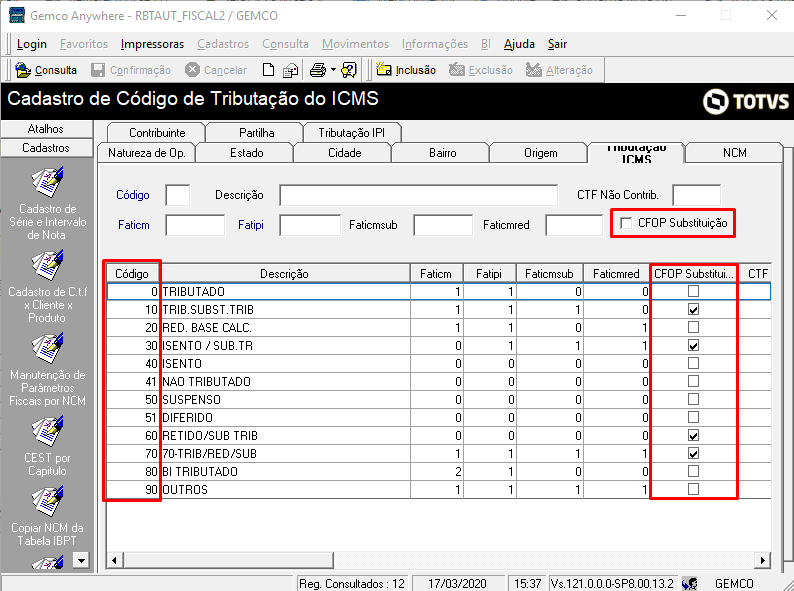Click the Exclusão toolbar button
The height and width of the screenshot is (591, 794).
click(x=481, y=70)
